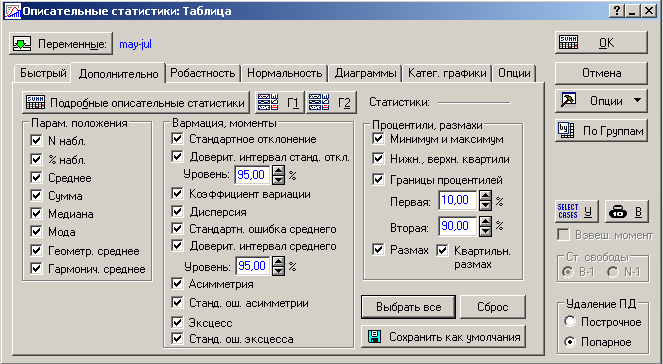
Task: Open the Быстрый tab
Action: [x=43, y=73]
